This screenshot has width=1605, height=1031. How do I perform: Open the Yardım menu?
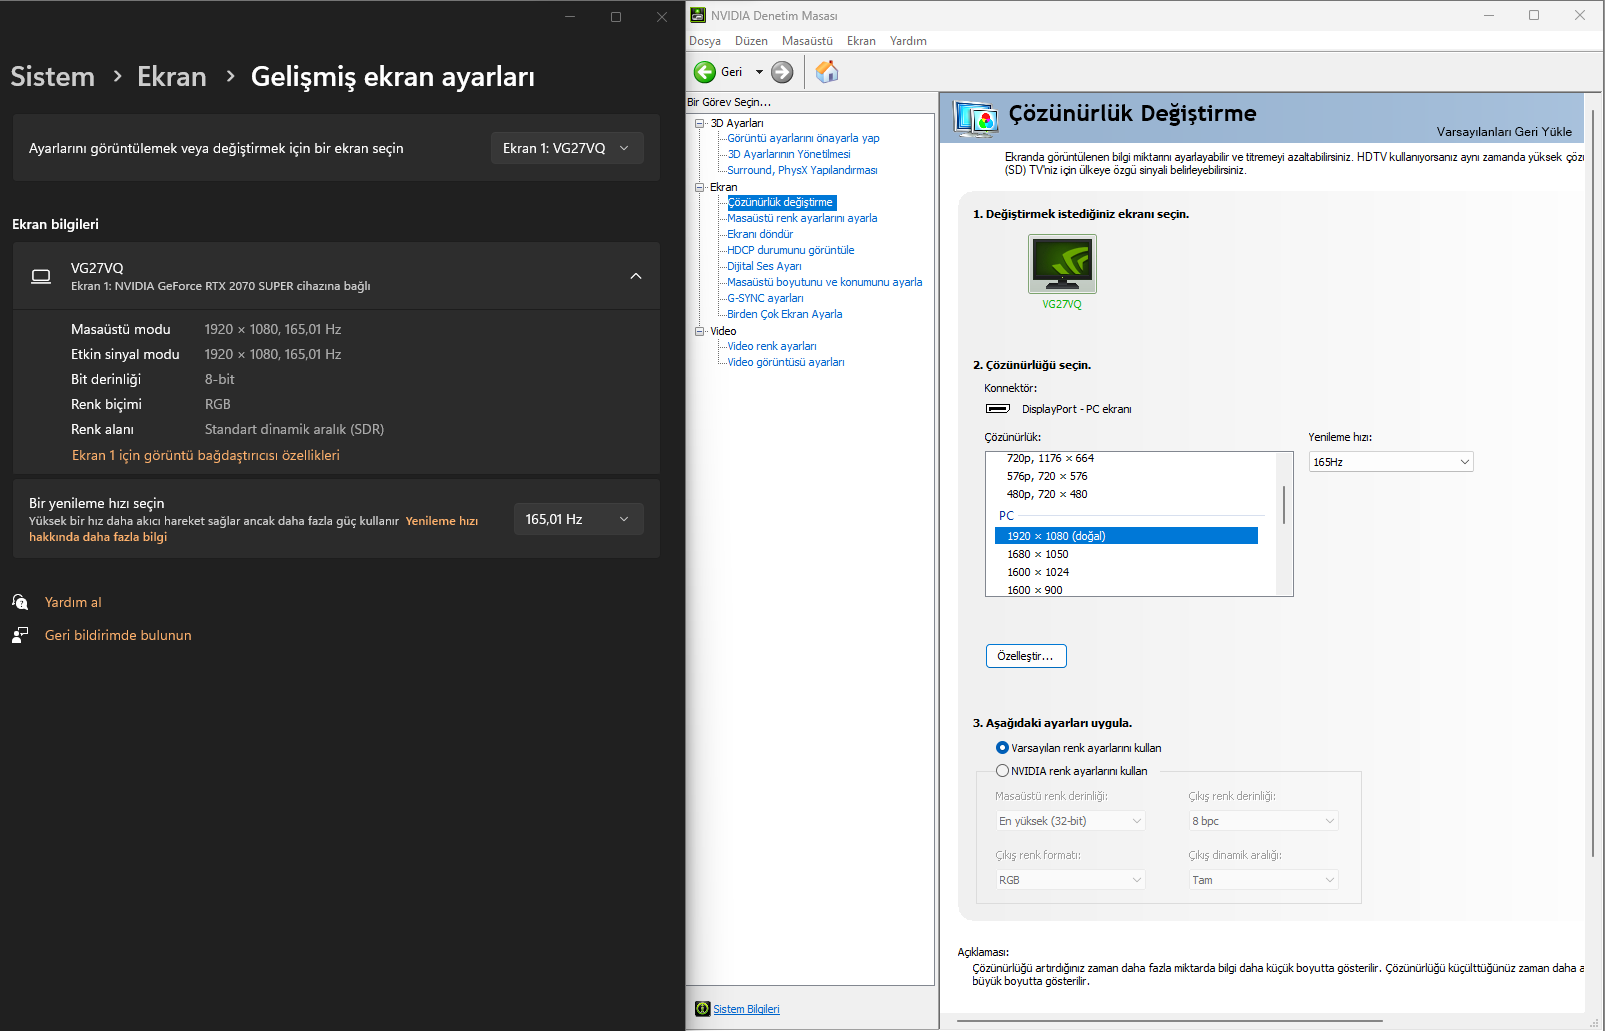[908, 41]
